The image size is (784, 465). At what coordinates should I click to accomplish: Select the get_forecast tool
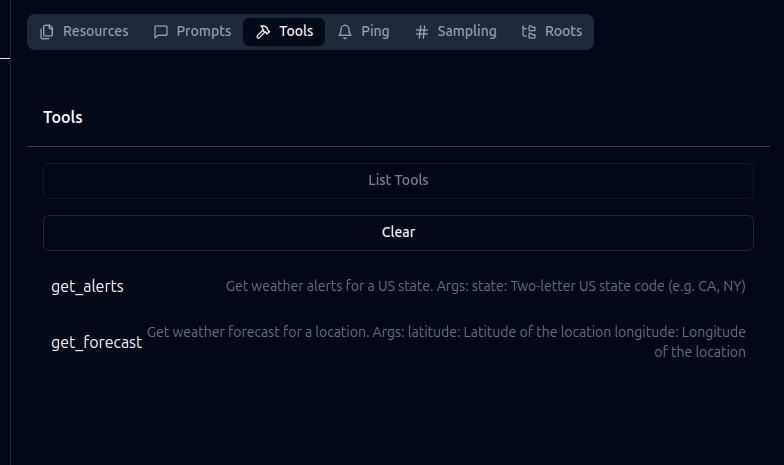(96, 342)
